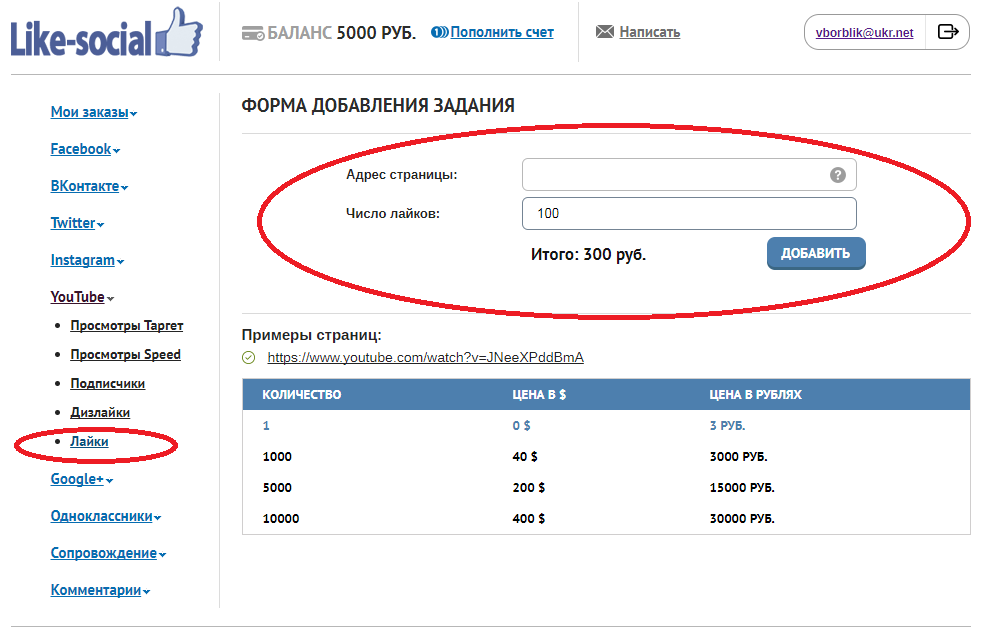Click the Итого: 300 руб. total
Viewport: 982px width, 629px height.
tap(588, 254)
